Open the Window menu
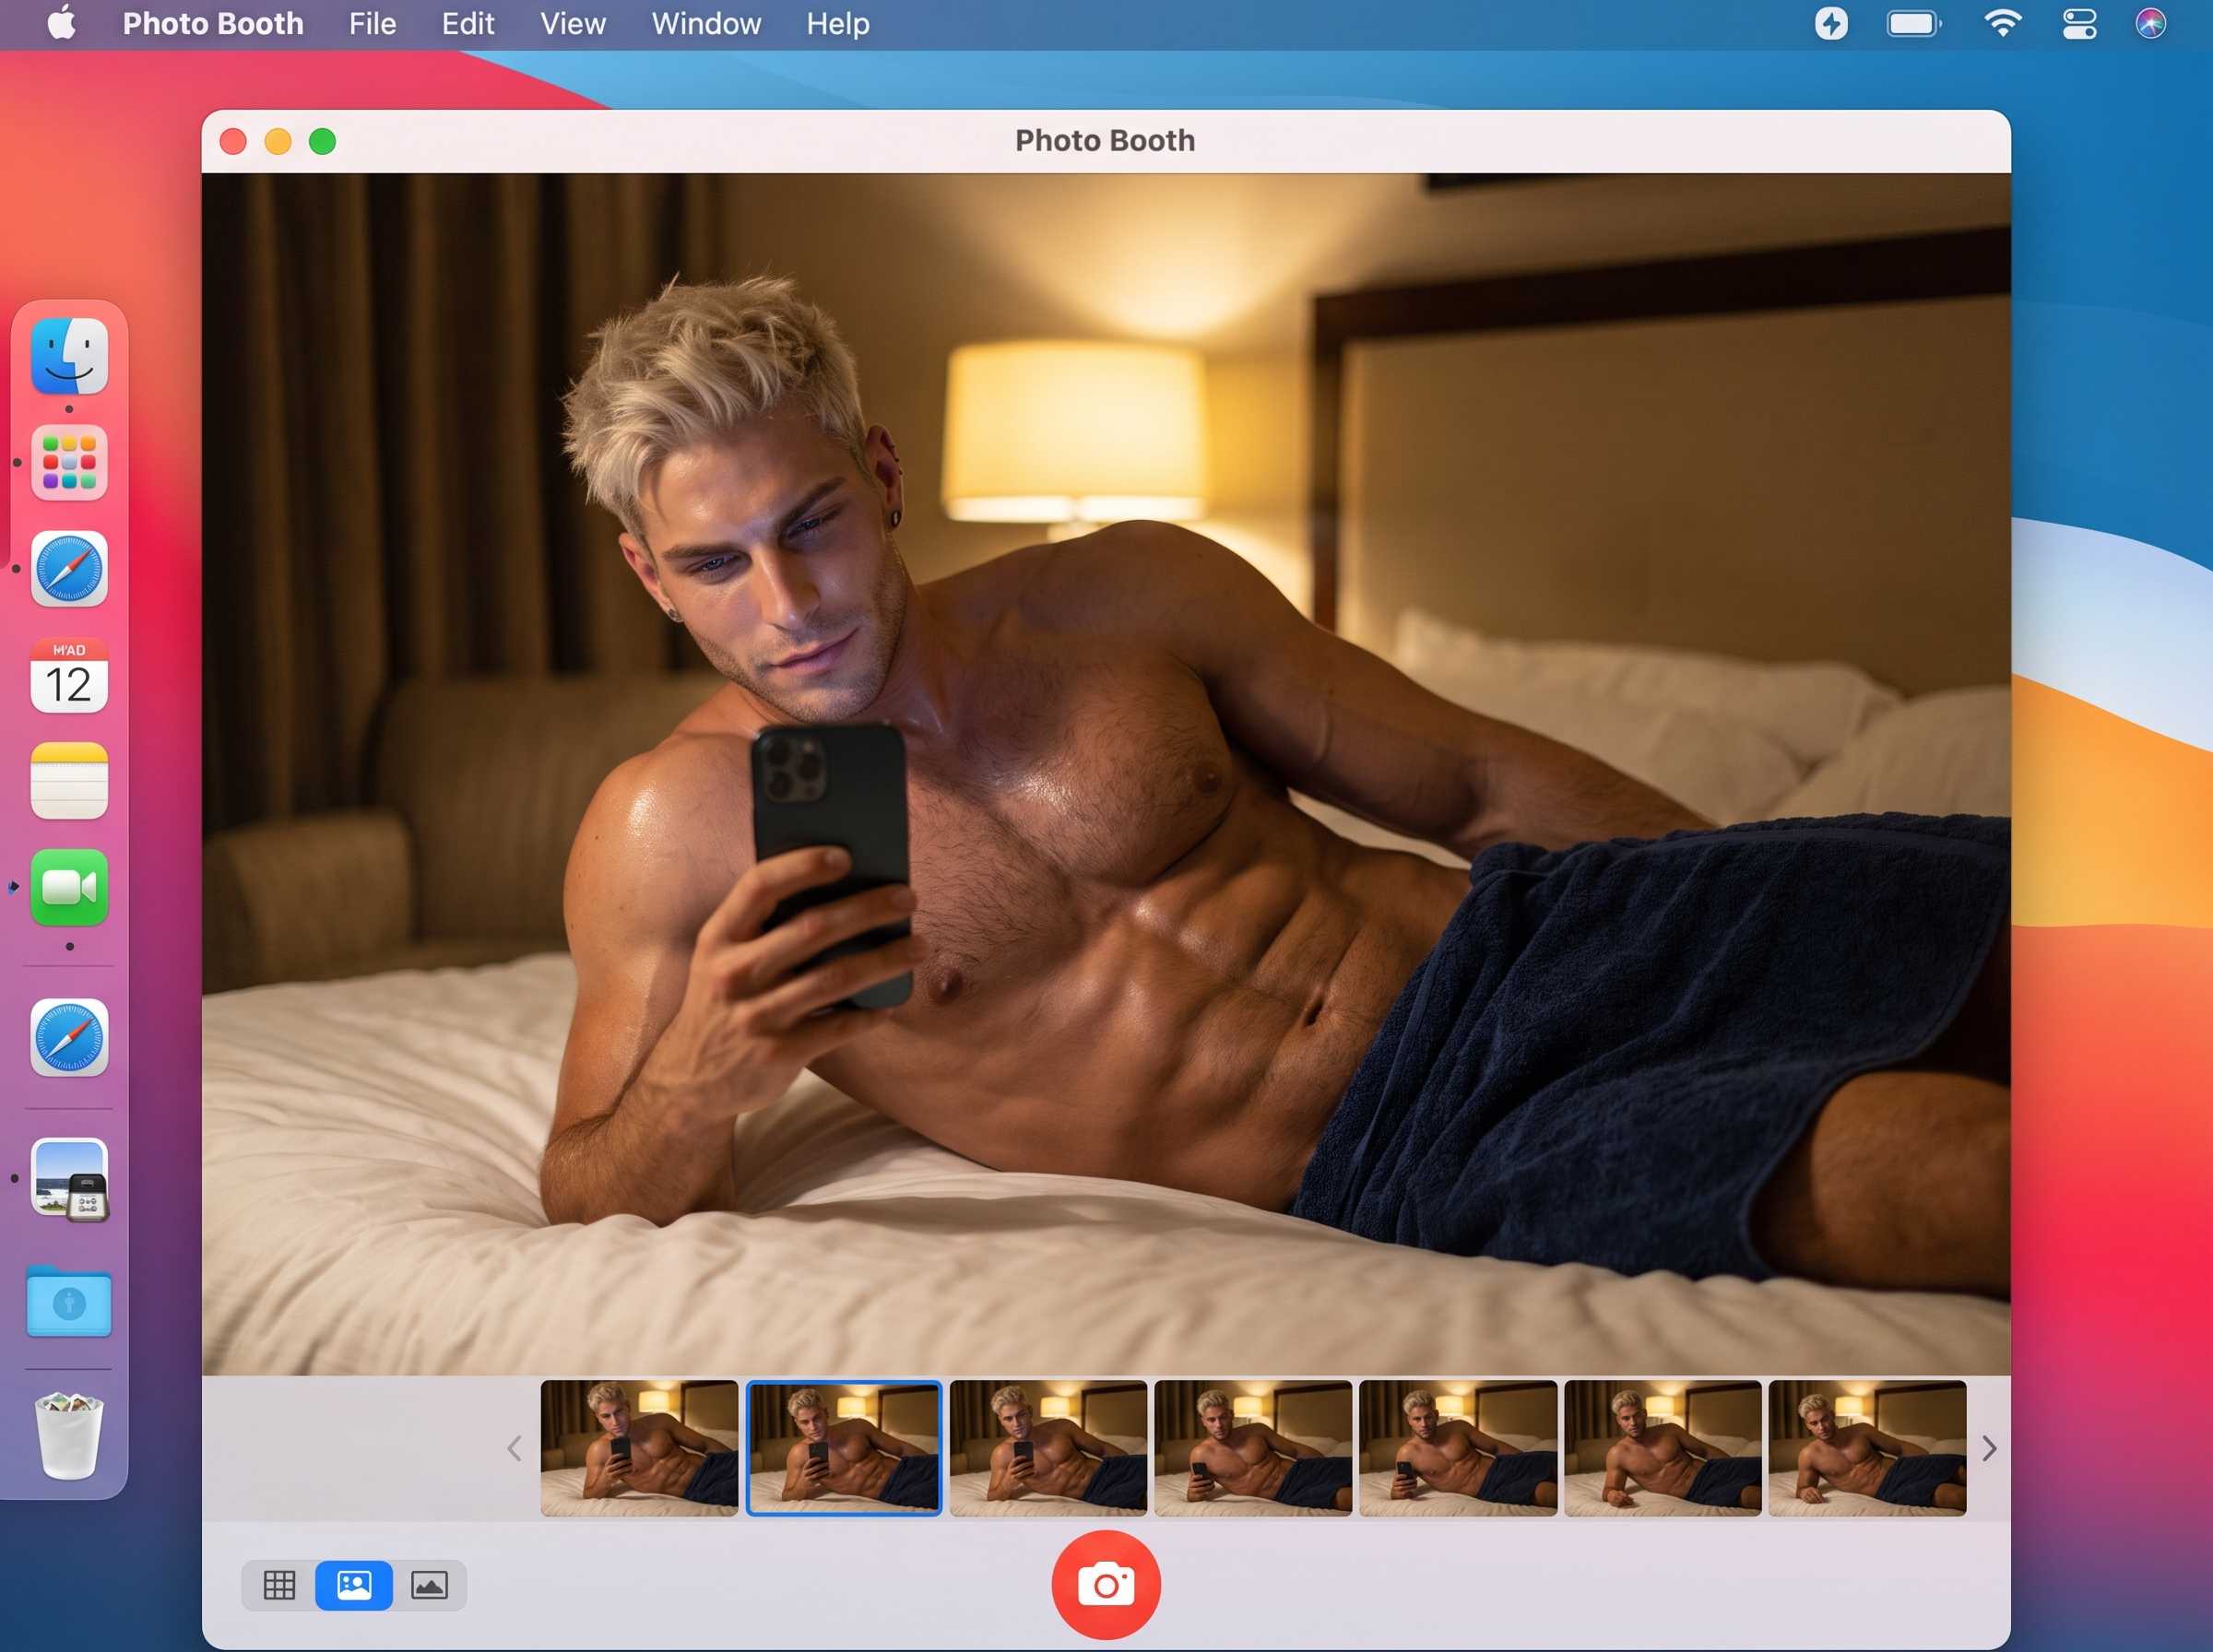 coord(706,23)
